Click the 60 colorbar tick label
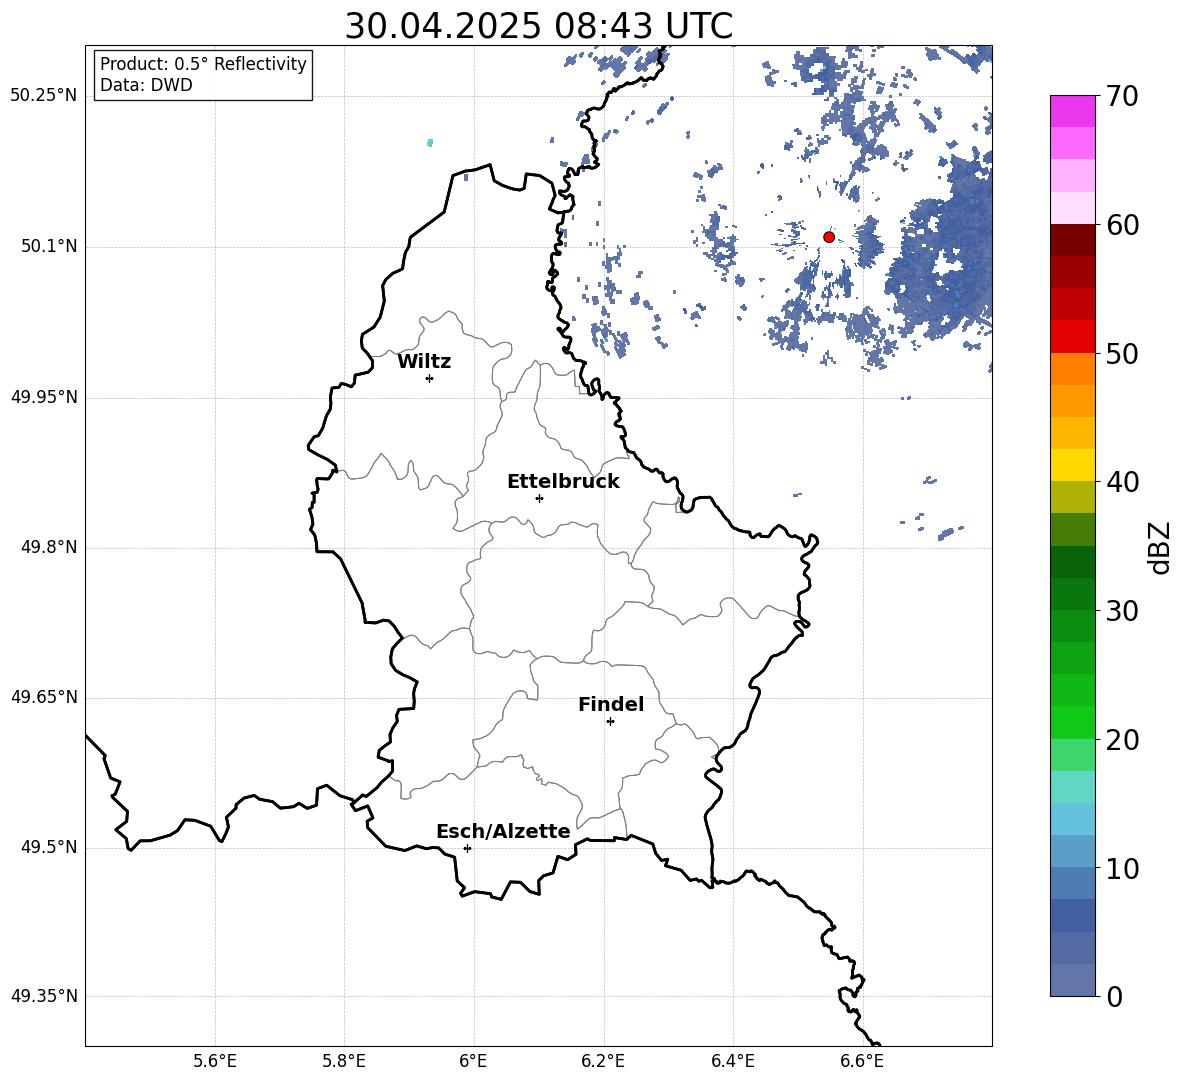Screen dimensions: 1184x1081 [x=1122, y=225]
